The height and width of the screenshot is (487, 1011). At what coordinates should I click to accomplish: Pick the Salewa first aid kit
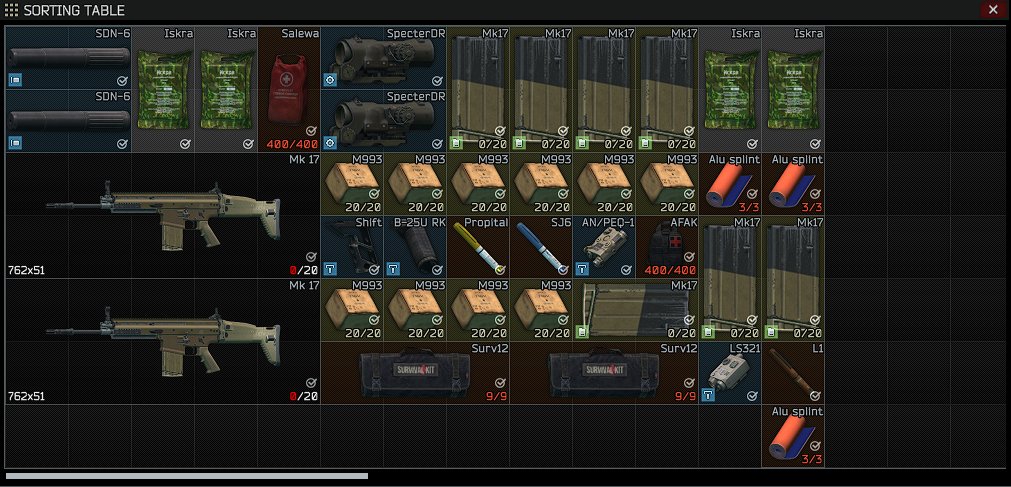click(x=289, y=89)
